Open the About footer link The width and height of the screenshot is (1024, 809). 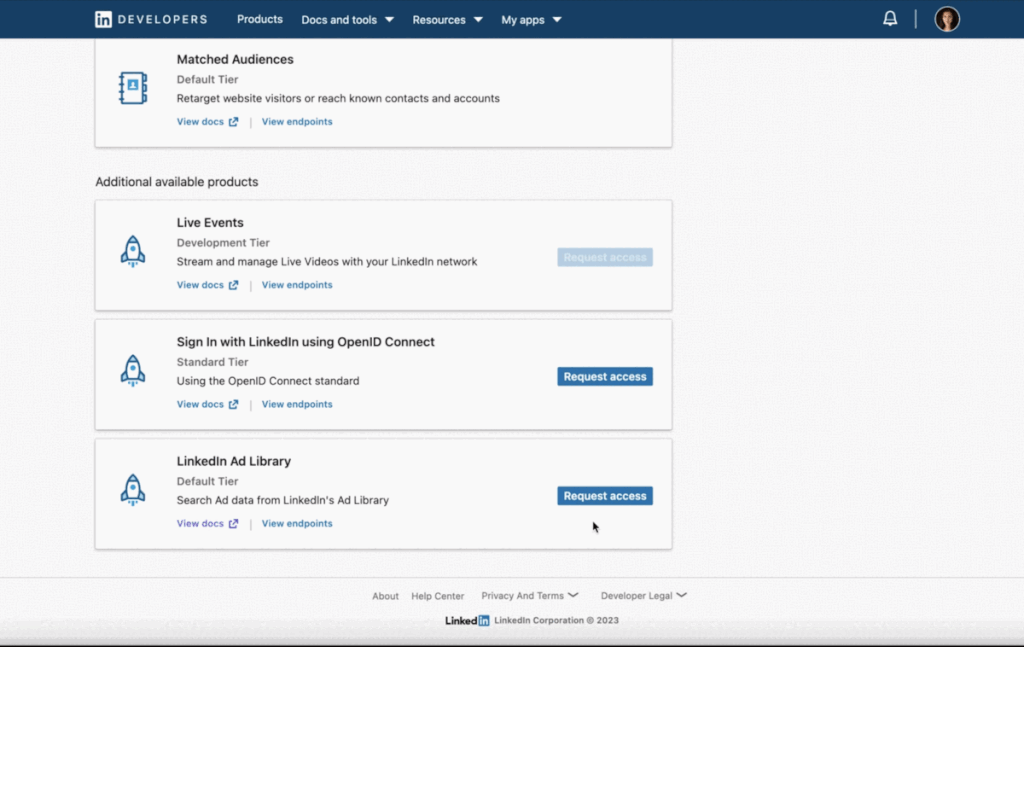pyautogui.click(x=385, y=596)
